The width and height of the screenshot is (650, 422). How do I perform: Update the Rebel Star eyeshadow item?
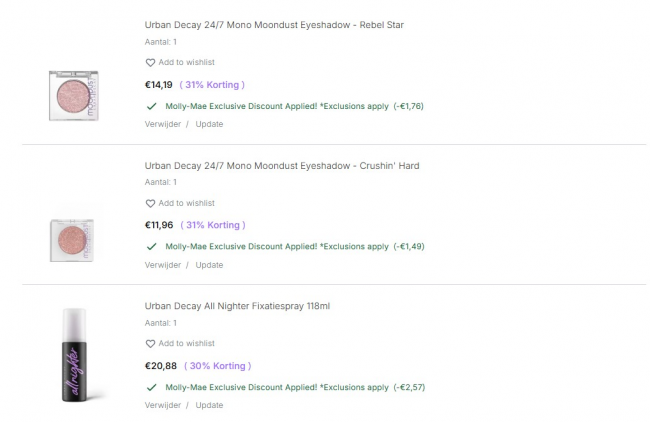(209, 124)
